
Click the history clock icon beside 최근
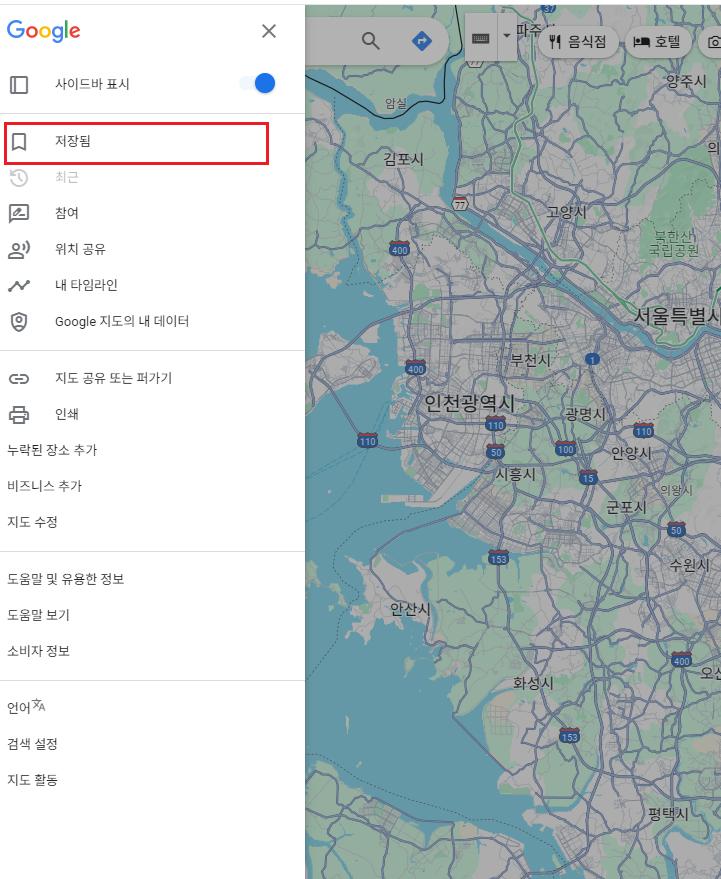point(19,178)
